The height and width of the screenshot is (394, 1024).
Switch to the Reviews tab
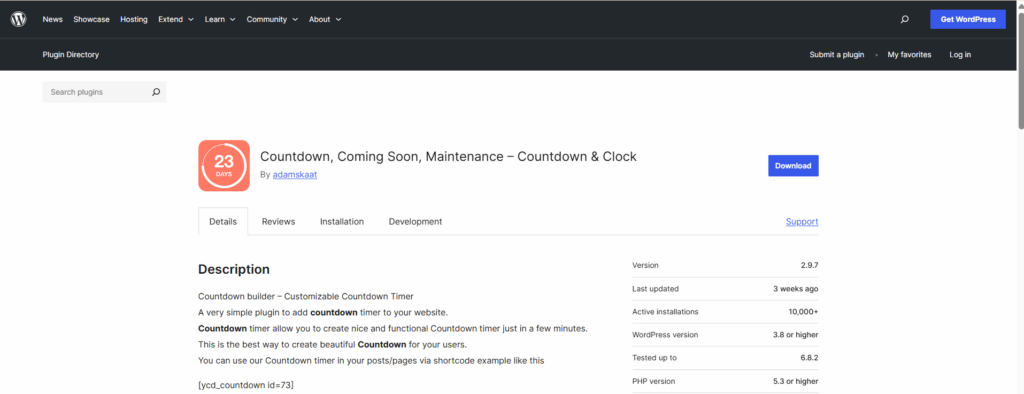(x=278, y=222)
